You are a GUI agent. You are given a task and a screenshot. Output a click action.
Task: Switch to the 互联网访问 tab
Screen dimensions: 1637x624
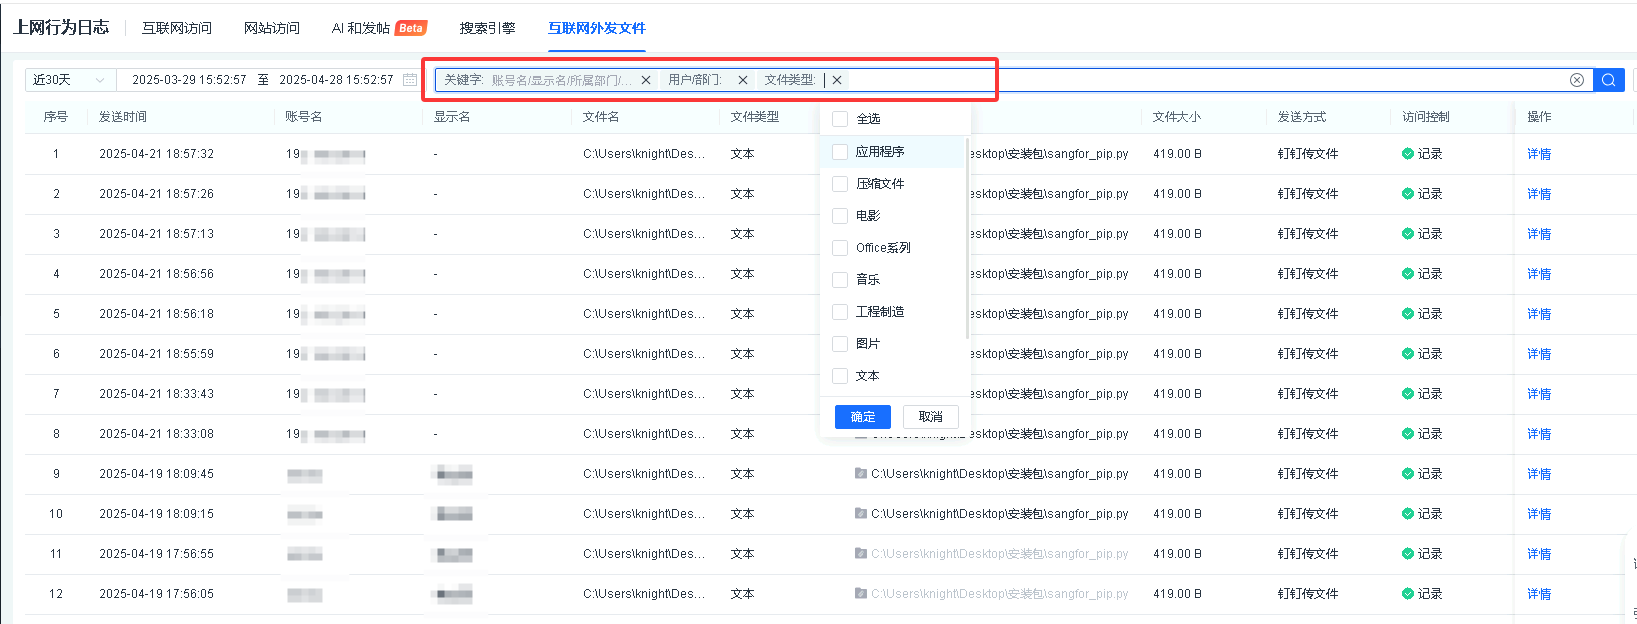(x=177, y=28)
